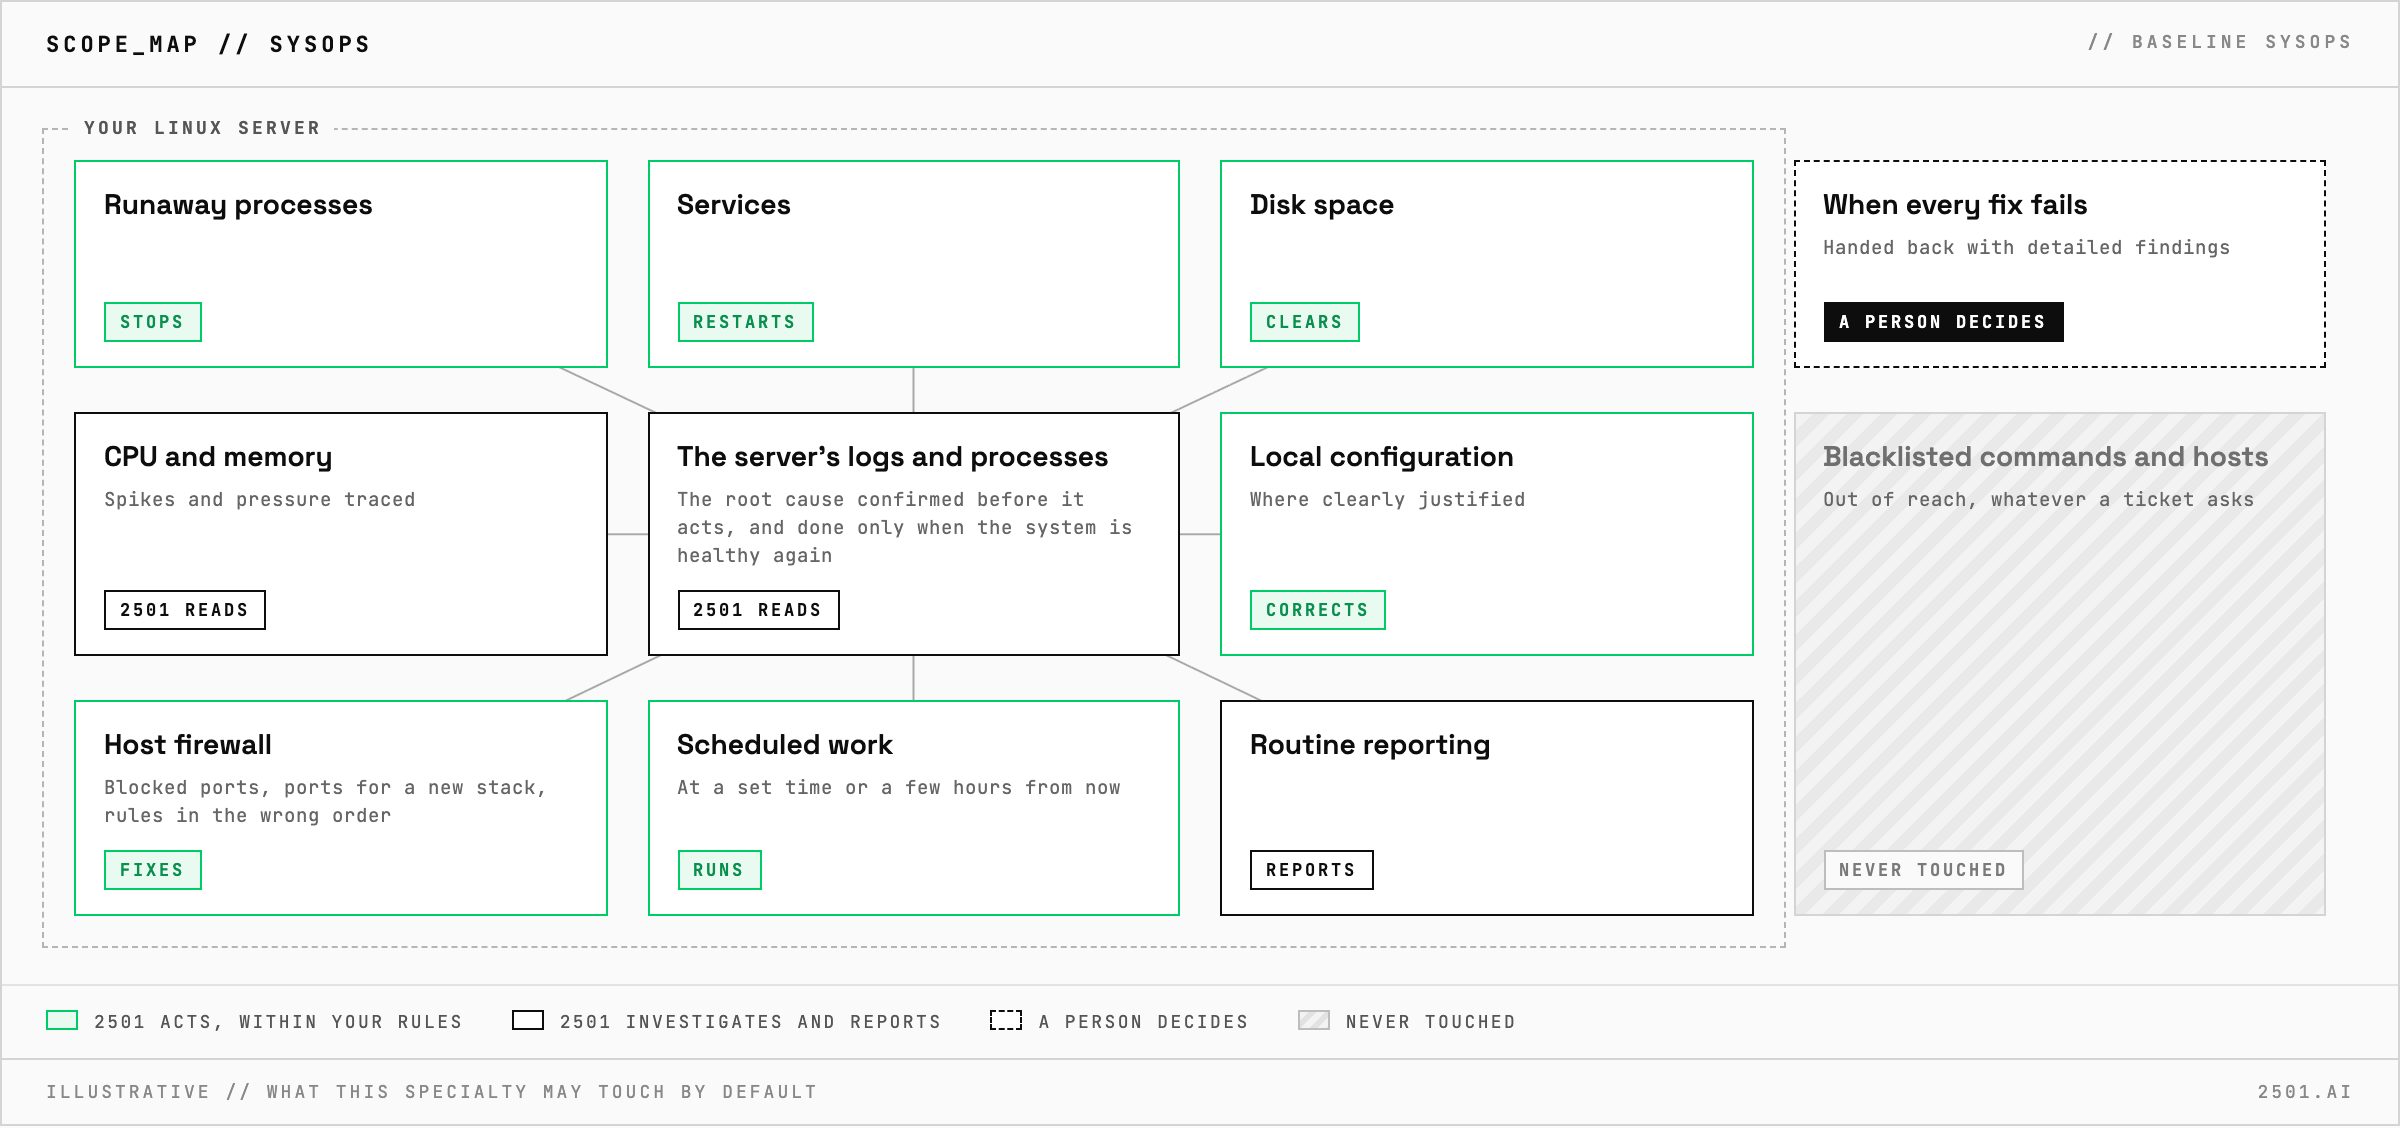Viewport: 2400px width, 1128px height.
Task: Click the STOPS tag under Runaway processes
Action: point(153,322)
